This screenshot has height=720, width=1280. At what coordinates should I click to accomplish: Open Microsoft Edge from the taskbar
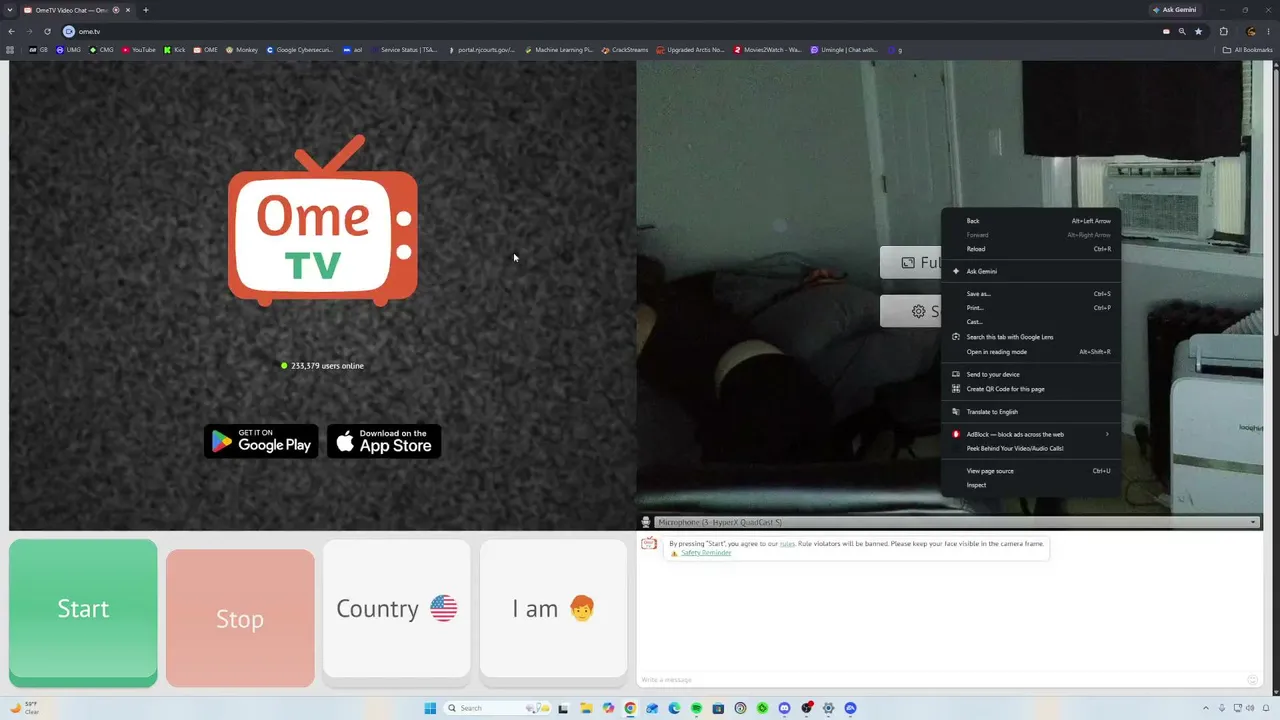674,708
